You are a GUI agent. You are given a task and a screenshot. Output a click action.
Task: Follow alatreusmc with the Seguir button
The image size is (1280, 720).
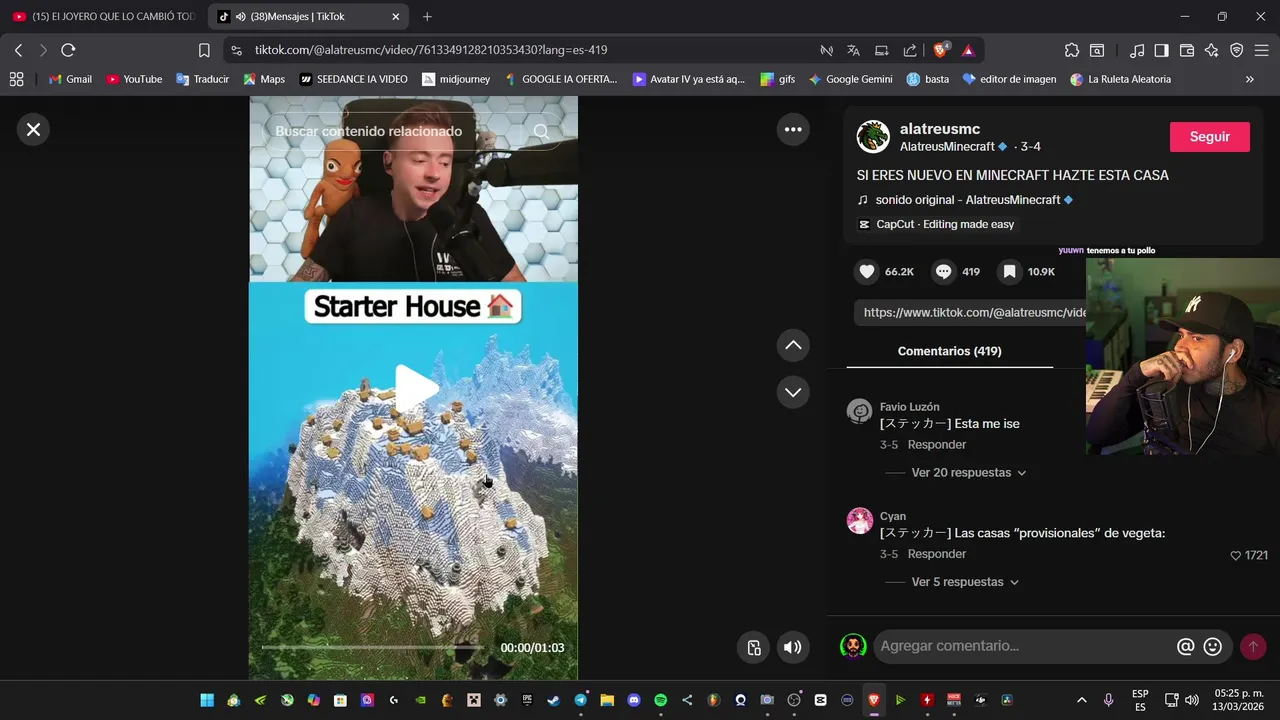pos(1210,137)
